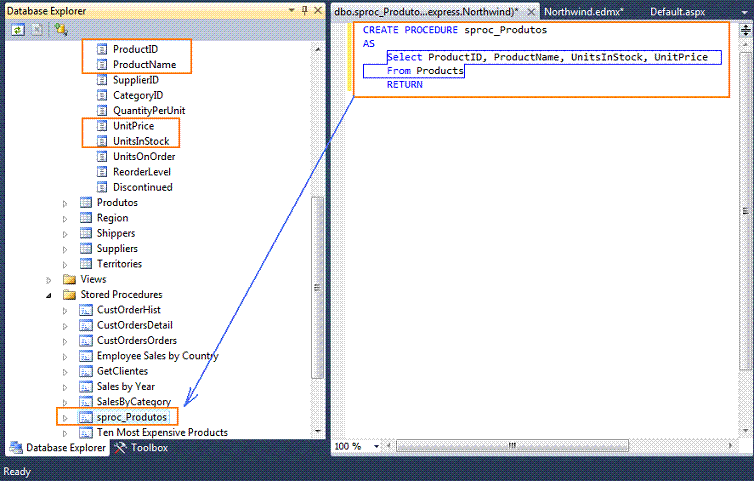Open the zoom level 100 % dropdown
The width and height of the screenshot is (754, 481).
[x=376, y=447]
